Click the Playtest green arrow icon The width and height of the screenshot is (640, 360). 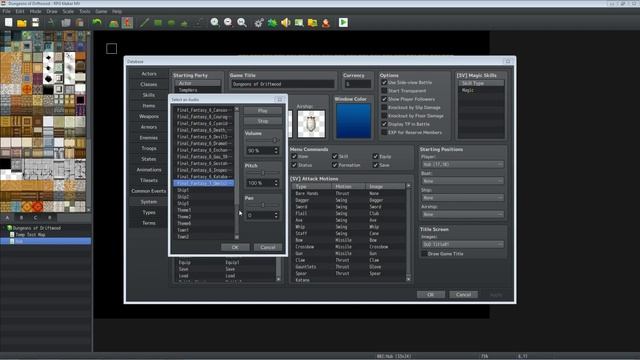343,22
